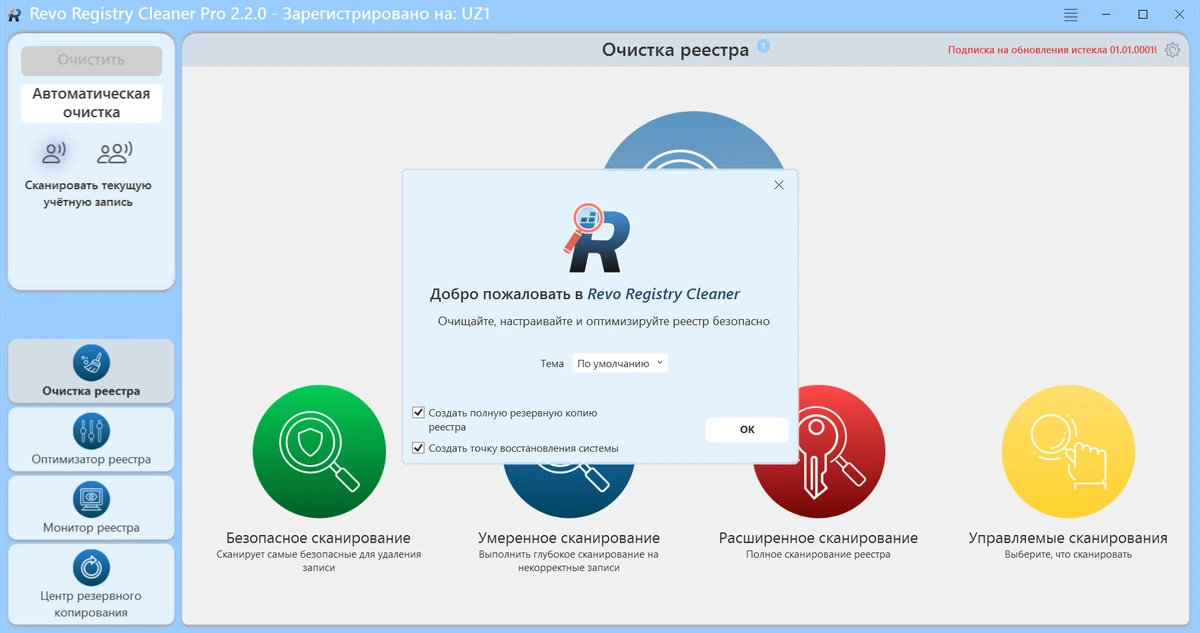Image resolution: width=1200 pixels, height=633 pixels.
Task: Click Сканировать текущую учётную запись label
Action: pos(89,194)
